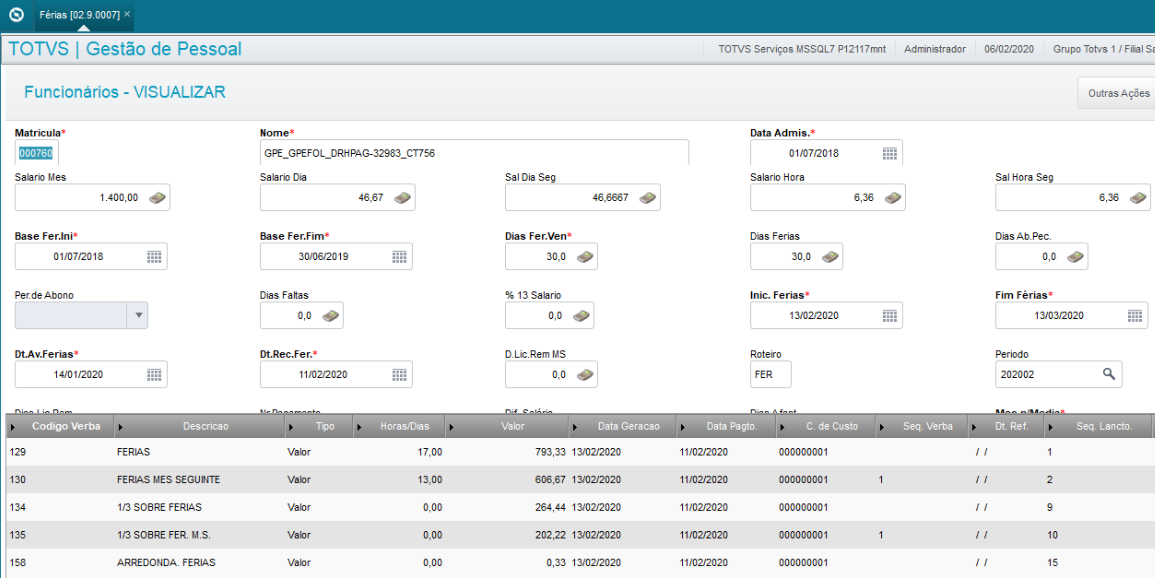Select the FERIAS MES SEGUINTE row
The image size is (1155, 578).
tap(578, 479)
